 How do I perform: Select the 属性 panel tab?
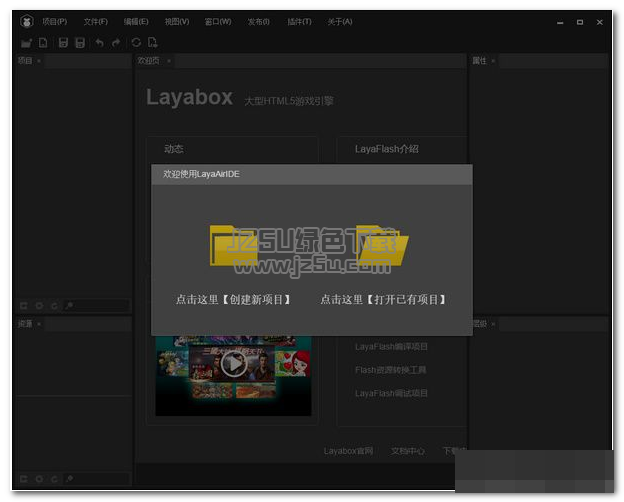(x=479, y=61)
